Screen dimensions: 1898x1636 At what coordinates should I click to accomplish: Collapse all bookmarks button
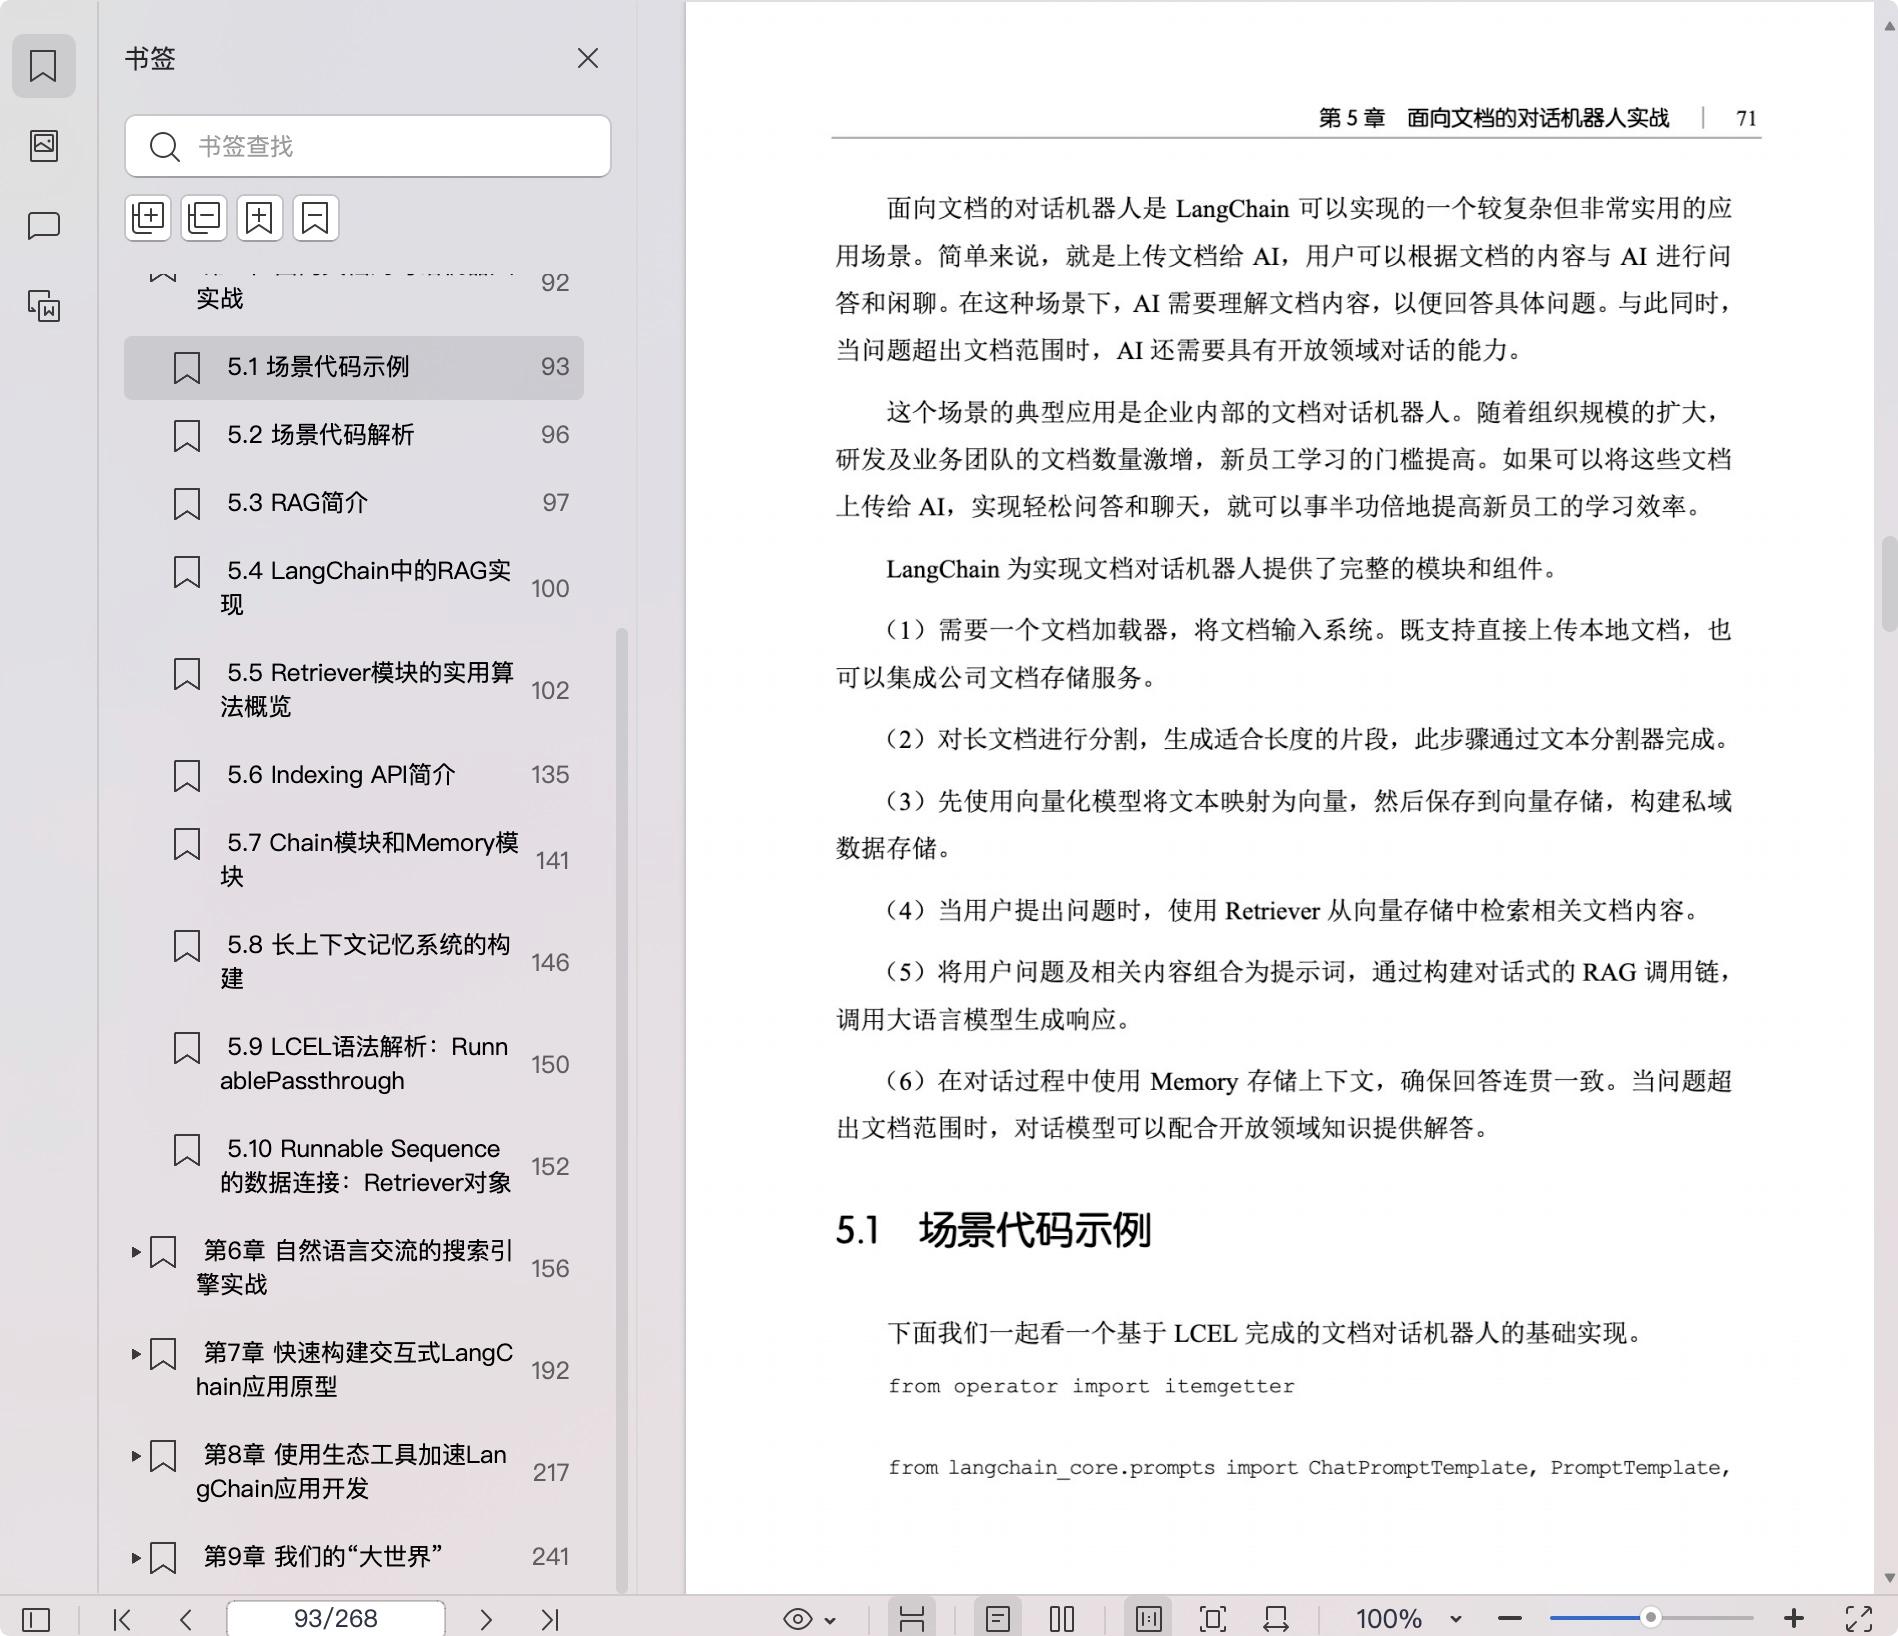click(204, 217)
